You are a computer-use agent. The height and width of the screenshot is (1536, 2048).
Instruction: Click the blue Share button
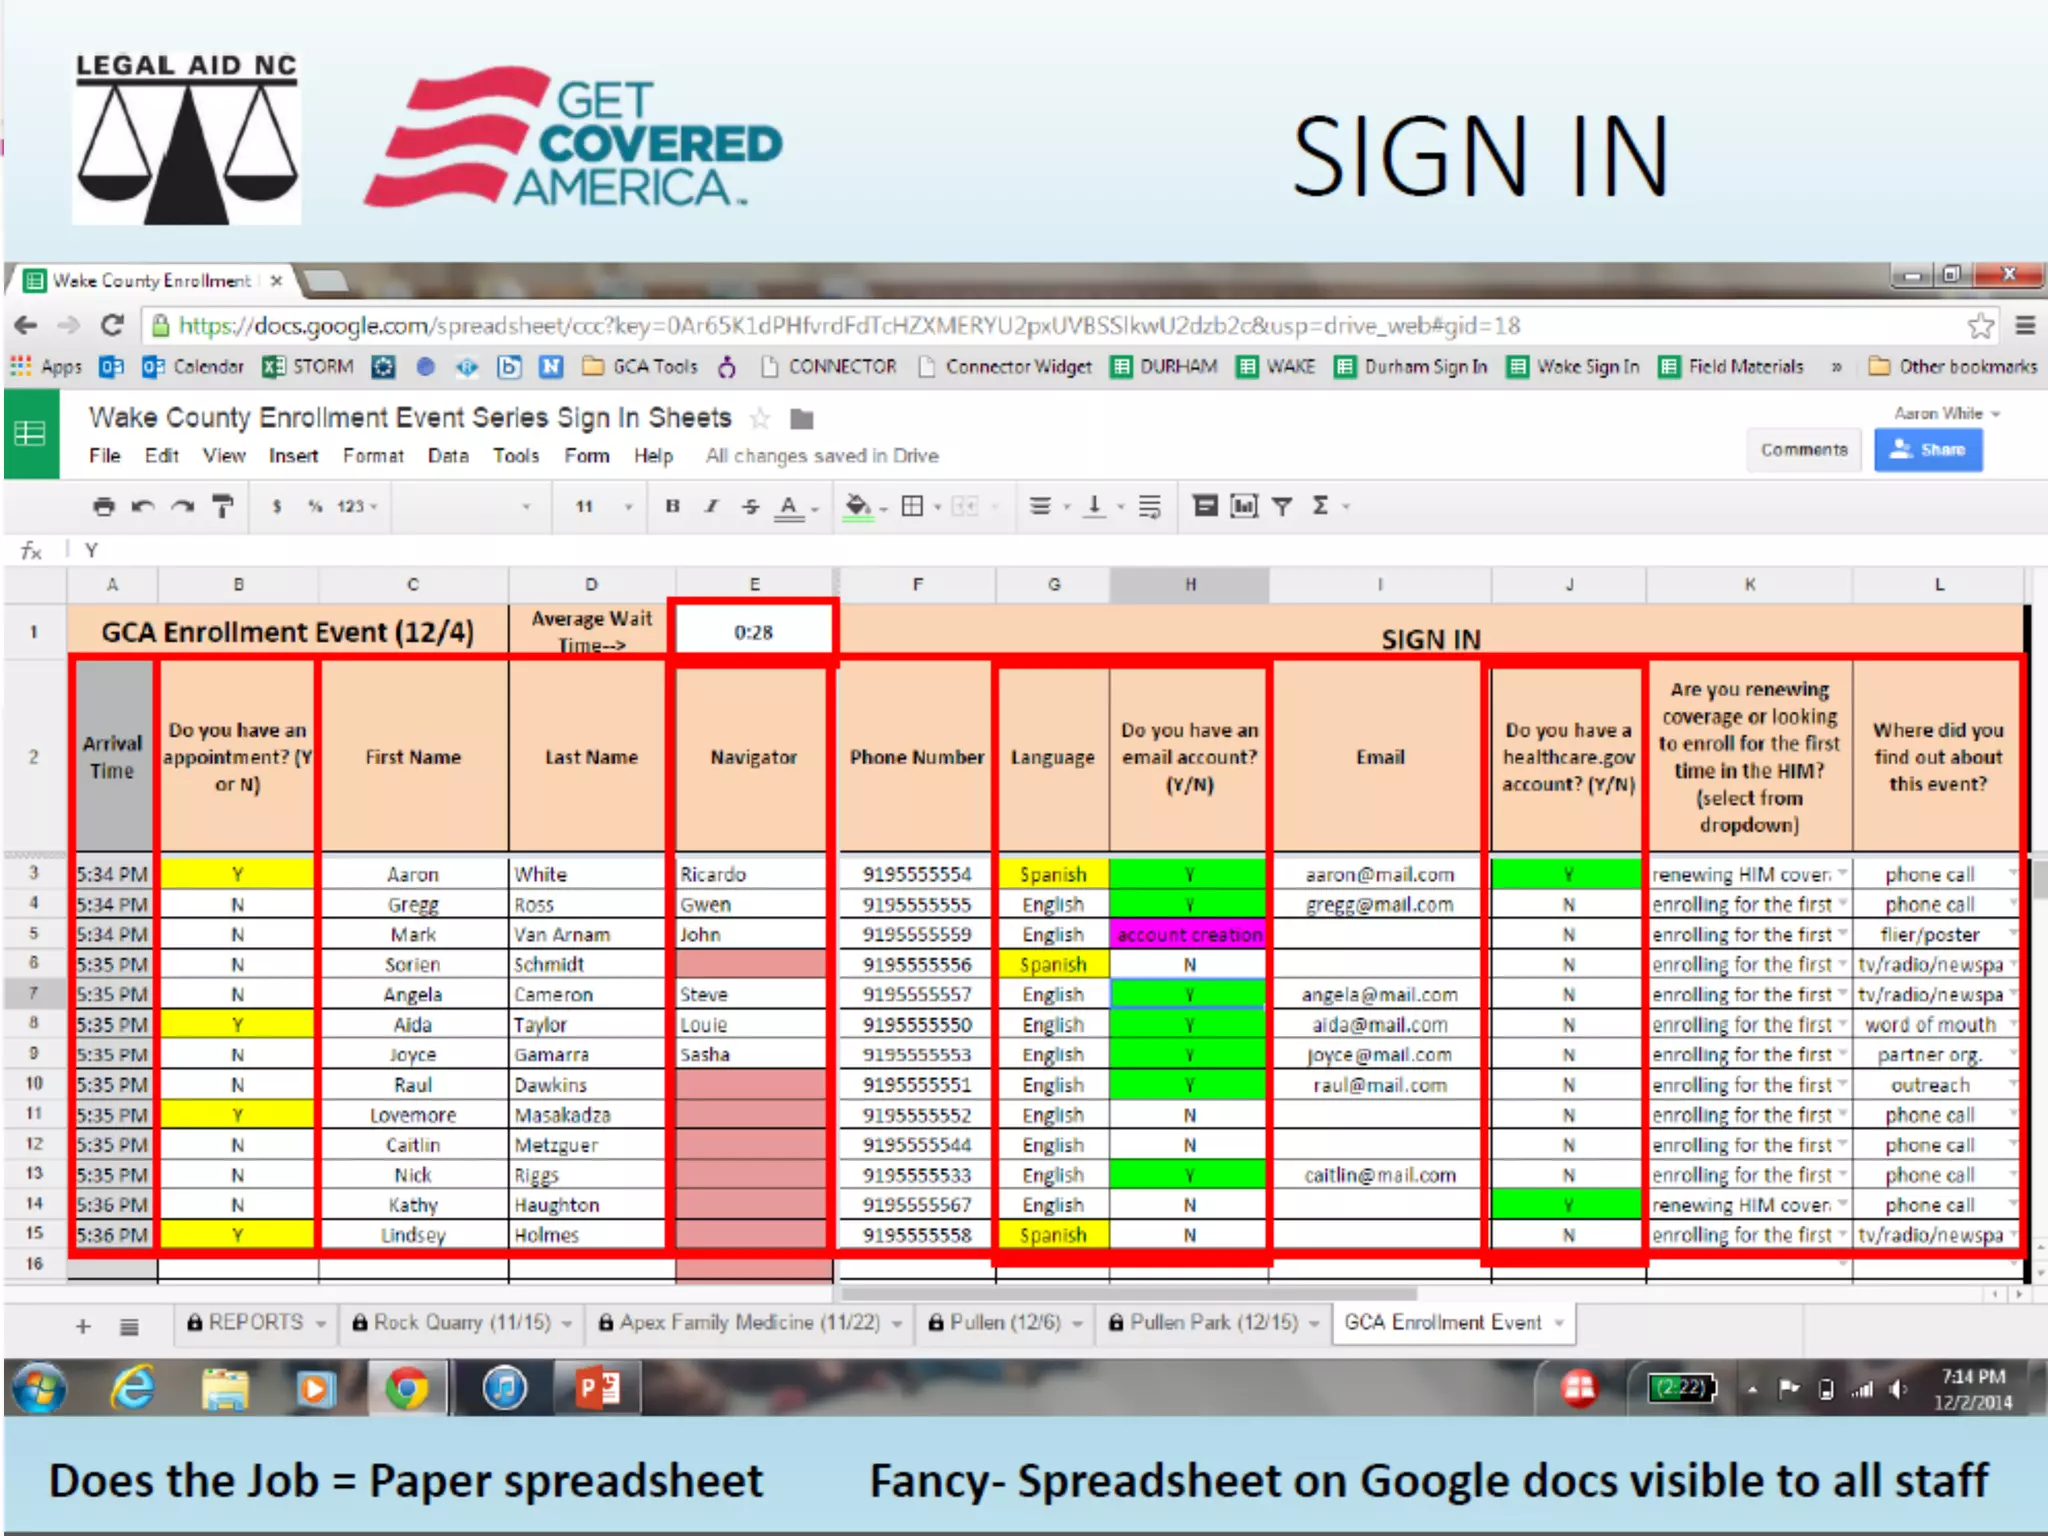pos(1928,450)
